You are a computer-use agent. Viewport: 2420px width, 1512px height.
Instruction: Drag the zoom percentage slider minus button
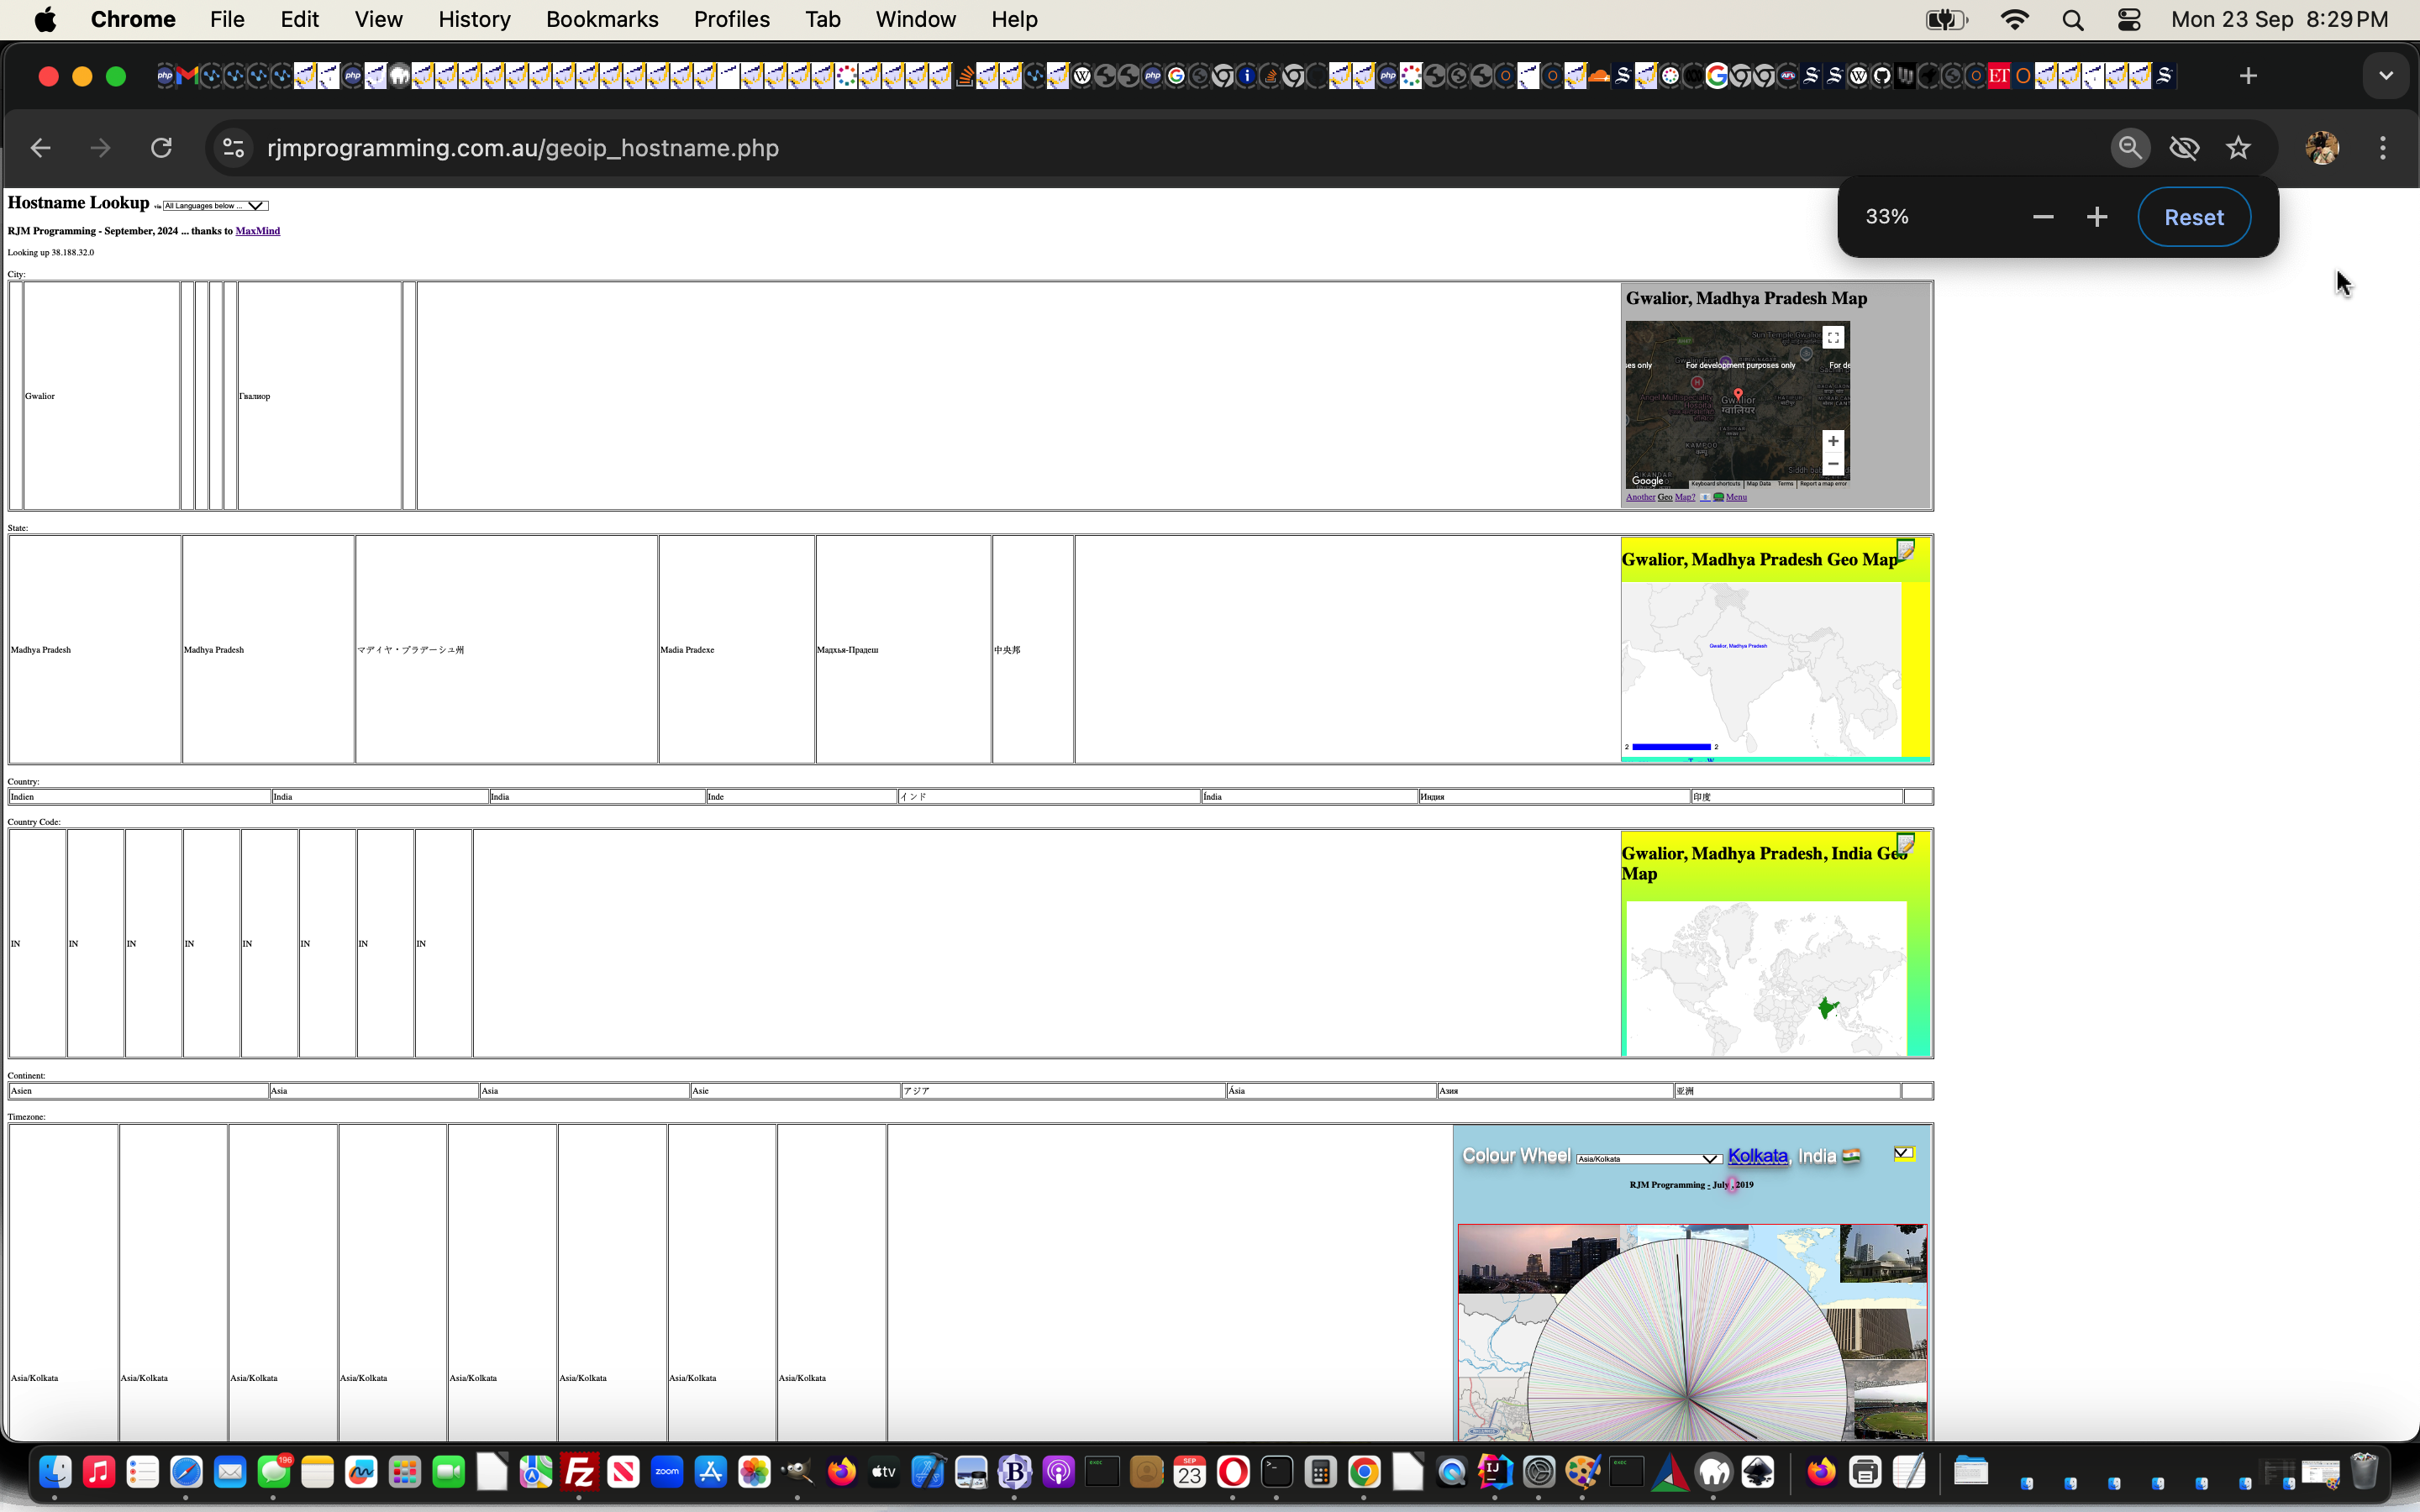[2044, 216]
